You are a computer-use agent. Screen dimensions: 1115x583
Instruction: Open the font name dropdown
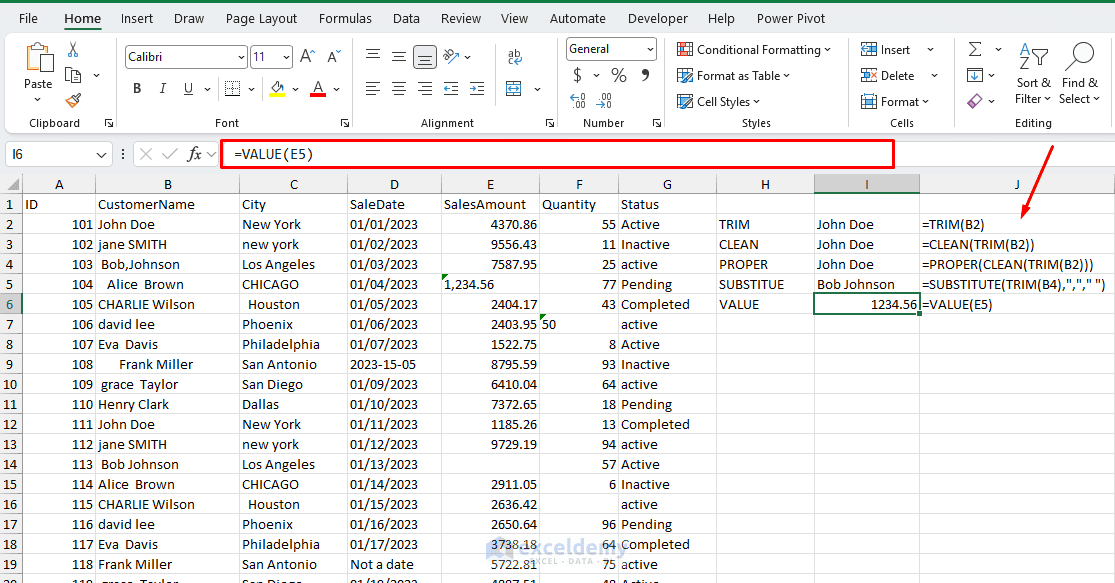tap(241, 57)
